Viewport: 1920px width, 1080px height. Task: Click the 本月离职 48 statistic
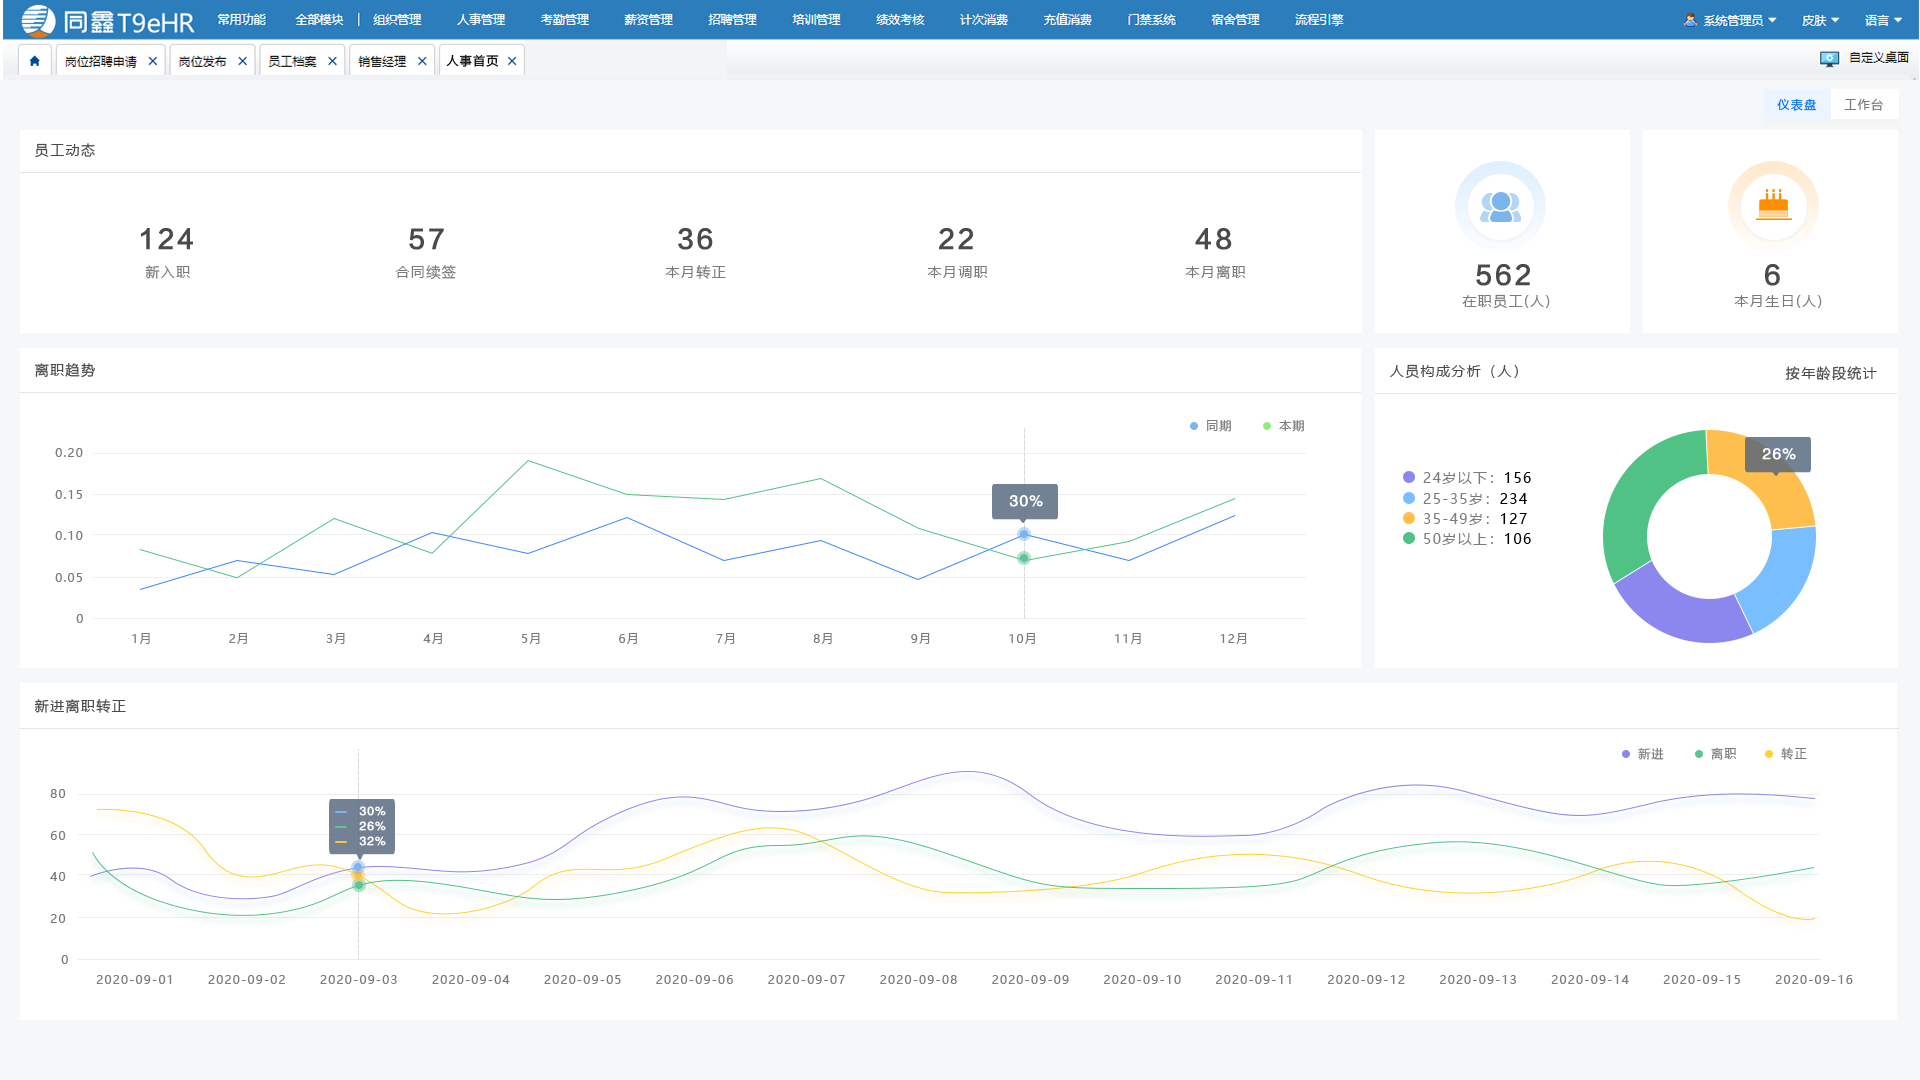point(1215,252)
